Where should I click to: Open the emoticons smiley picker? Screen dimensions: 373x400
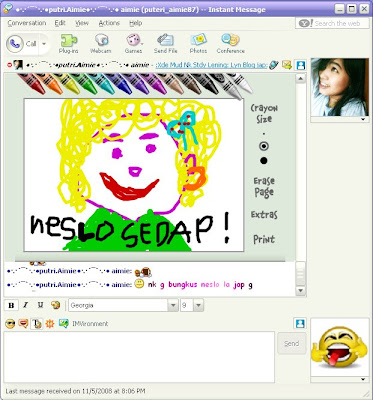(x=10, y=323)
